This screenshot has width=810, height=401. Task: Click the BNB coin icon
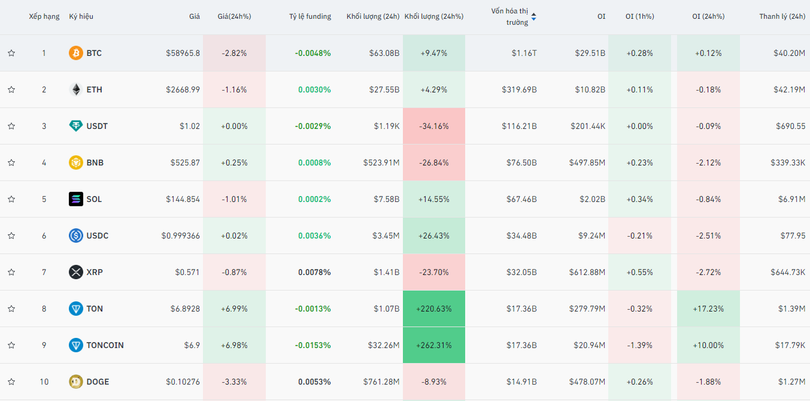(x=76, y=163)
